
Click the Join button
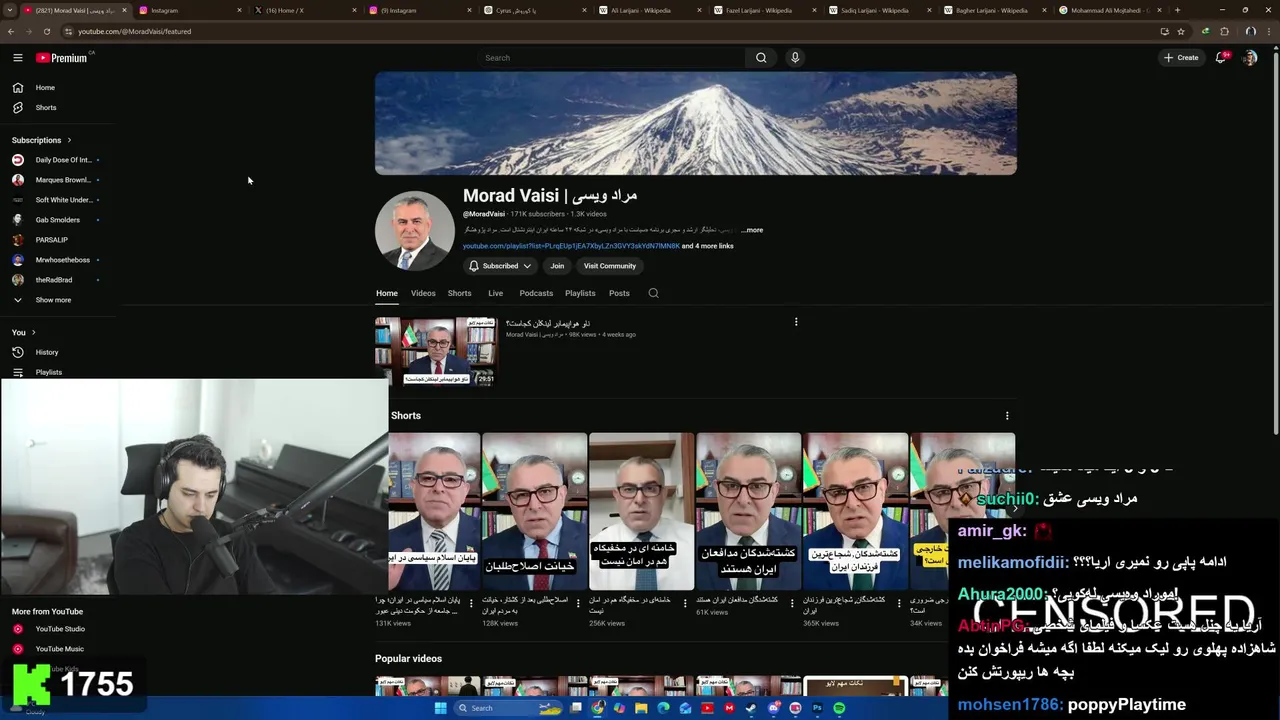[x=557, y=266]
